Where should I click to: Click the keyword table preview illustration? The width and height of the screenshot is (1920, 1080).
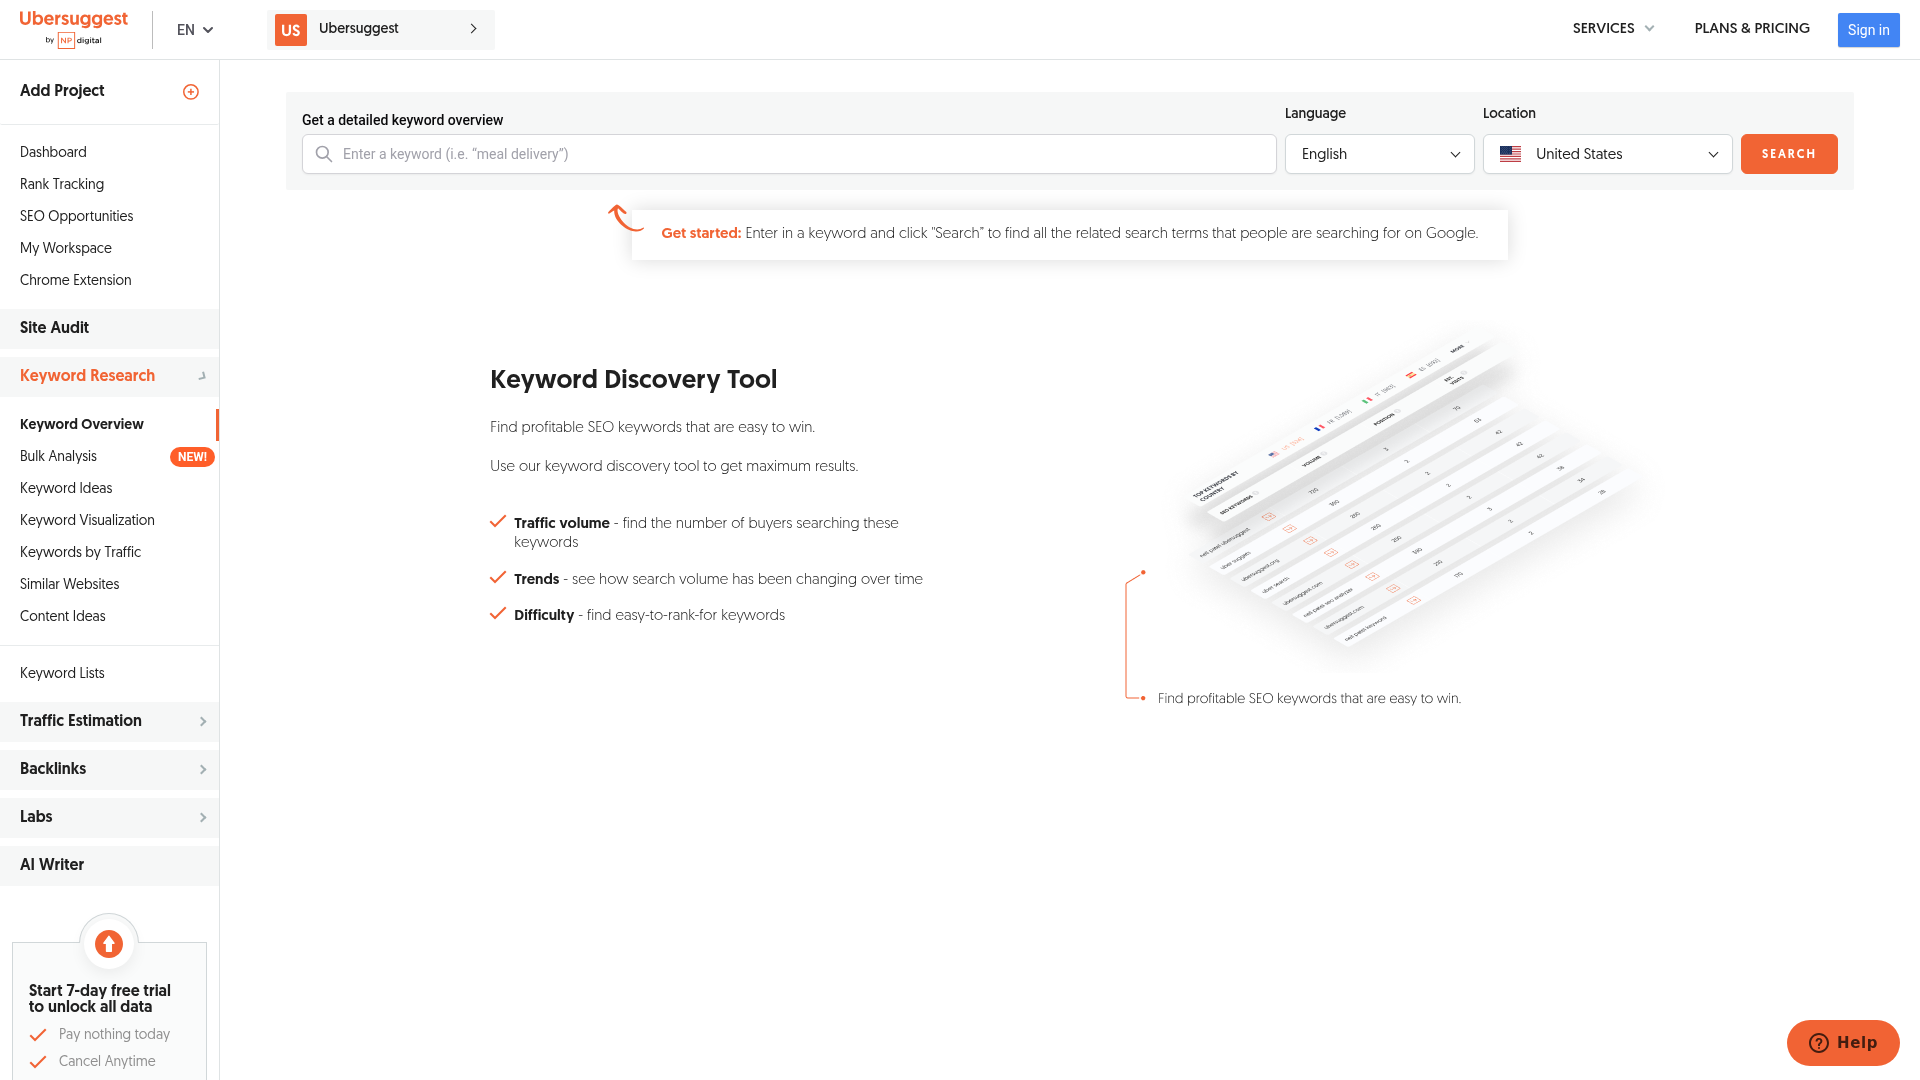coord(1415,495)
